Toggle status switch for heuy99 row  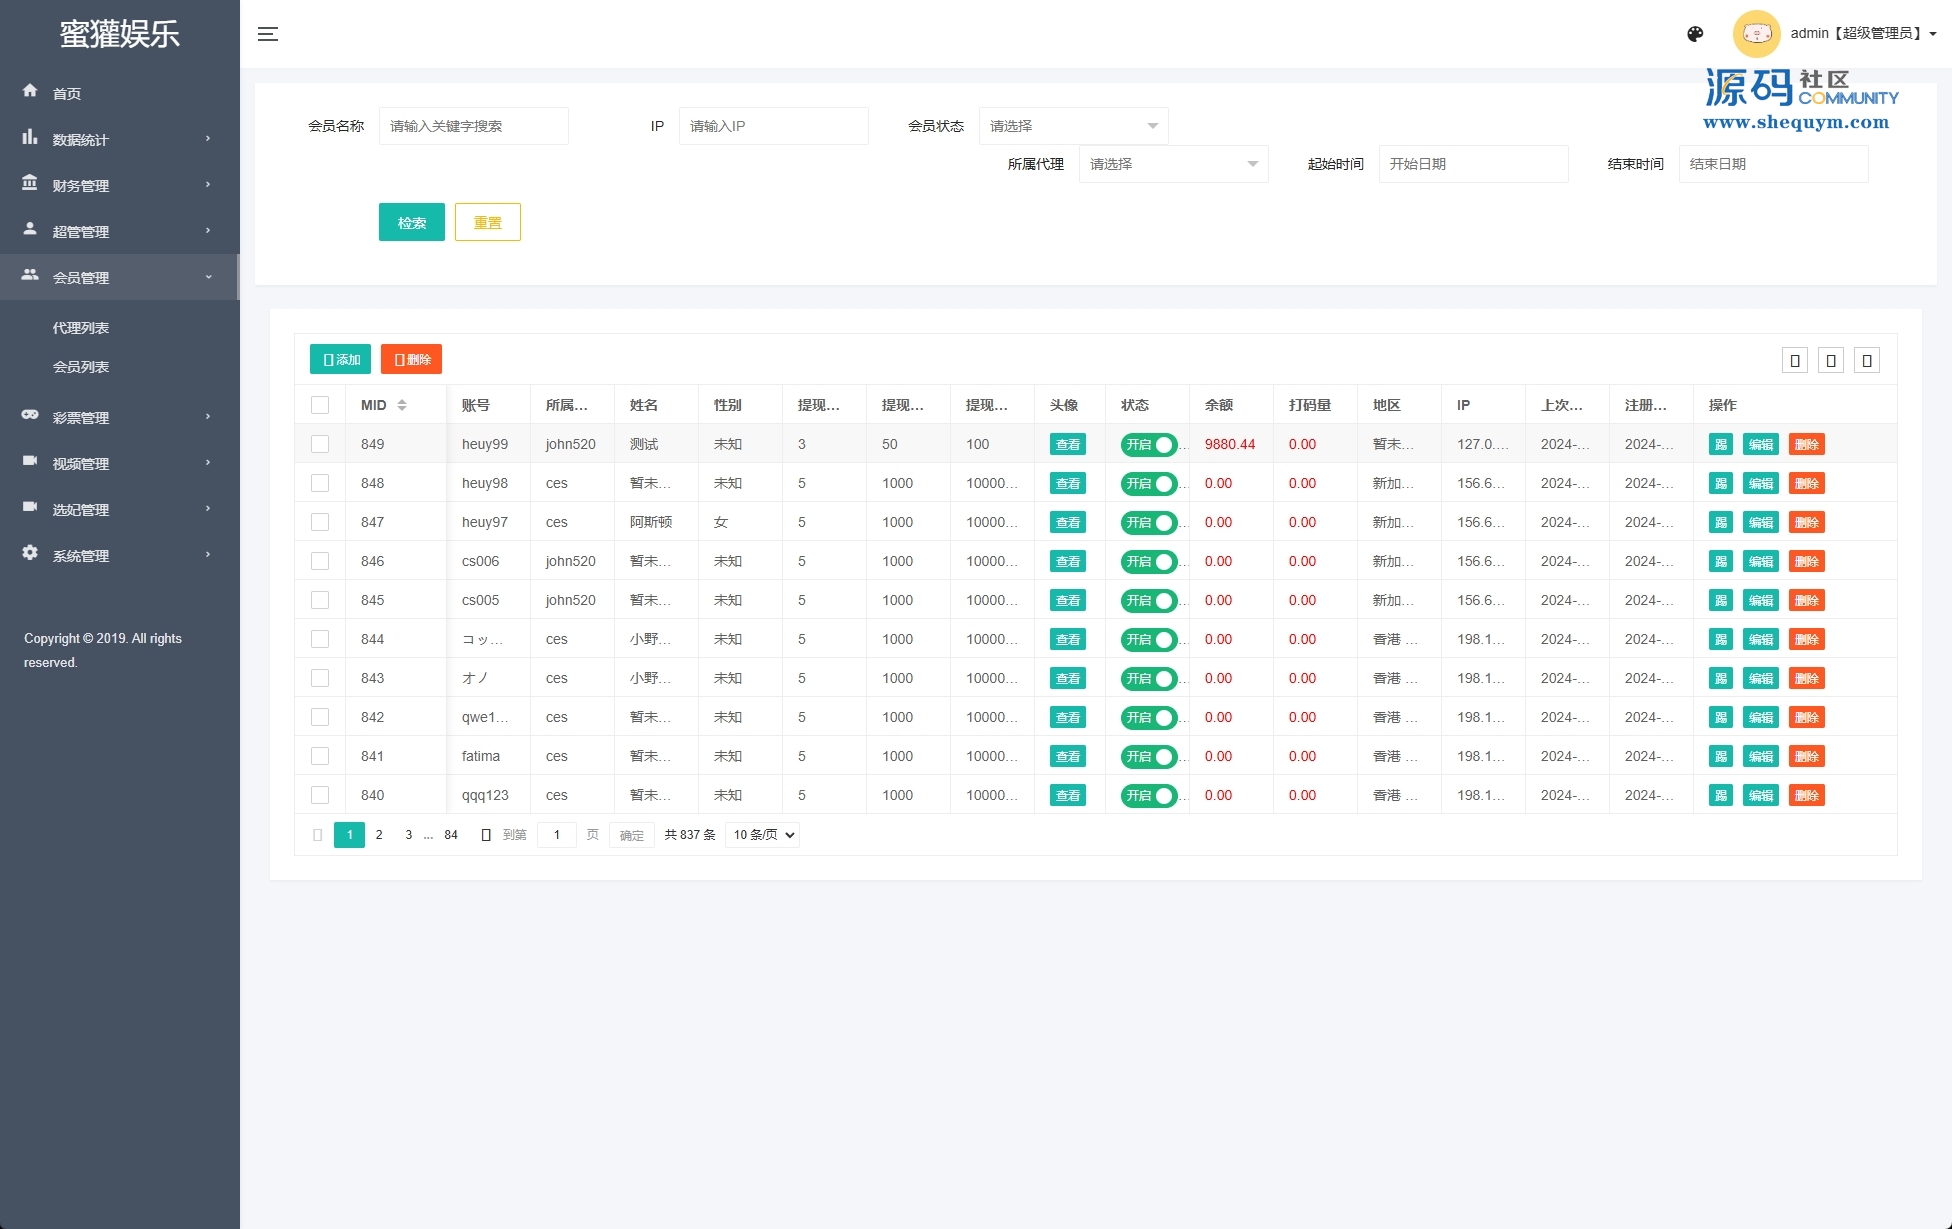(x=1149, y=445)
